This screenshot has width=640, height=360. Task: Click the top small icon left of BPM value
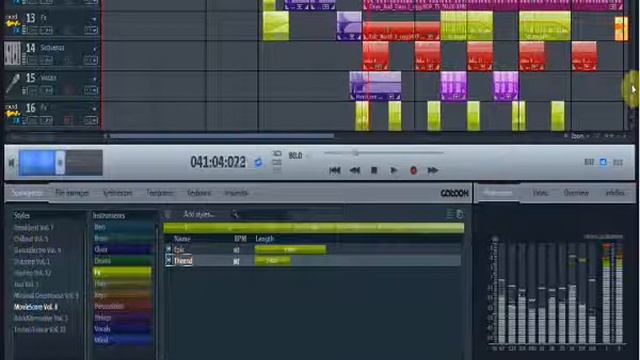click(x=277, y=153)
